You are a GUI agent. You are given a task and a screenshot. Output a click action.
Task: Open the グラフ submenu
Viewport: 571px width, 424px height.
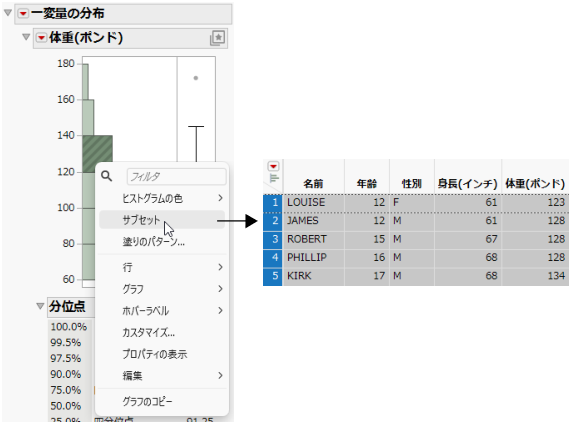click(x=162, y=289)
